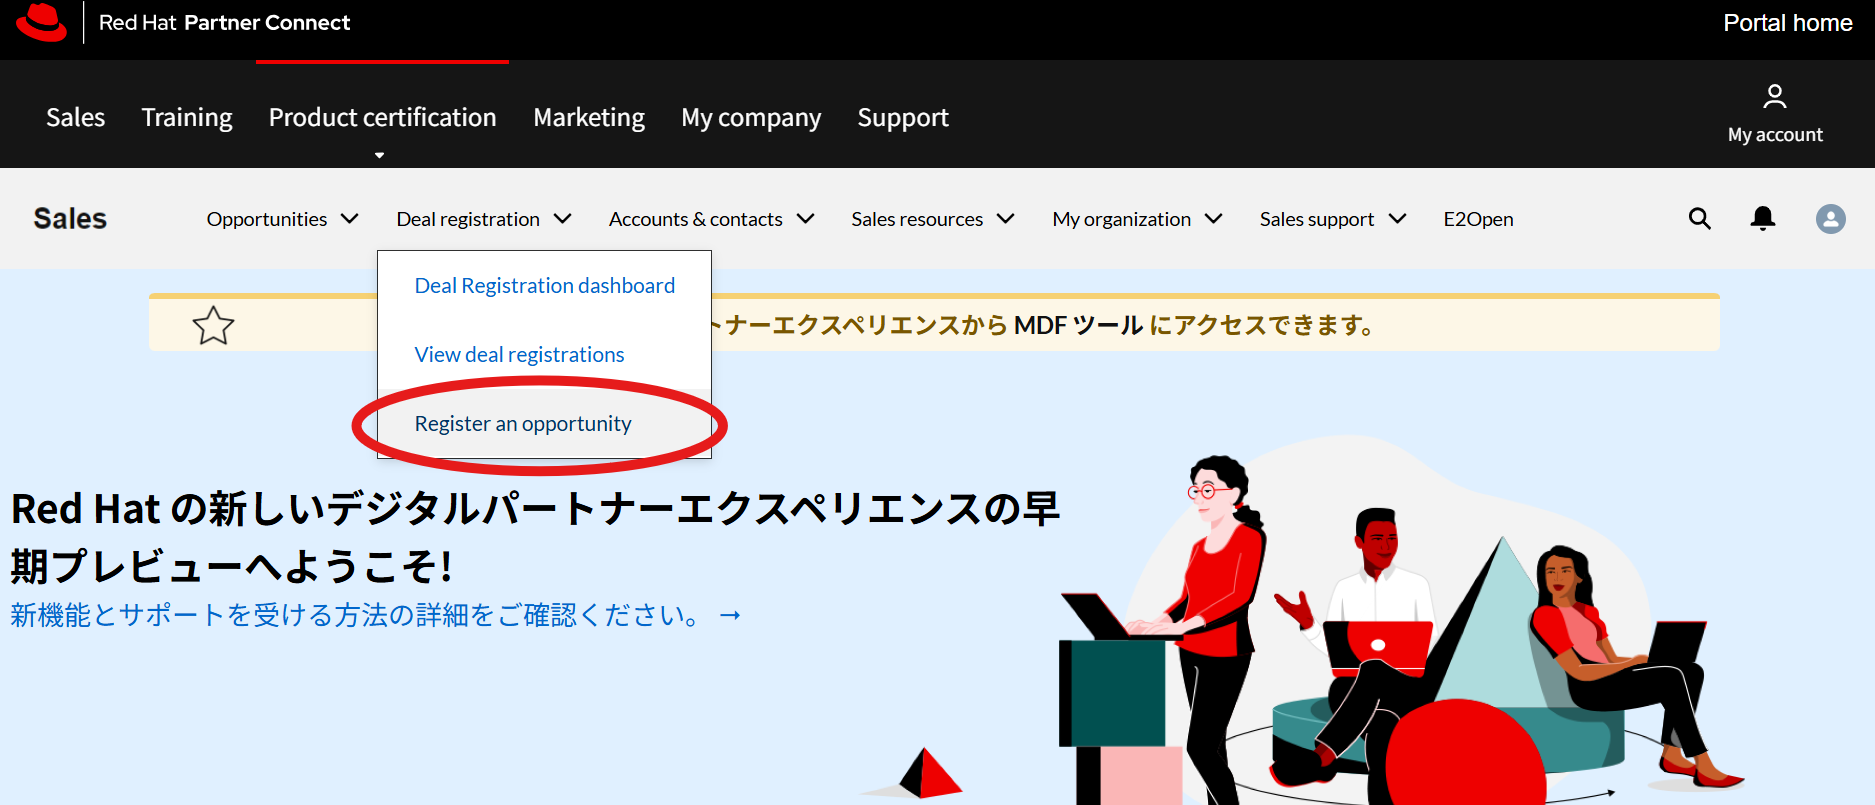Open the Product certification tab
This screenshot has width=1875, height=805.
click(x=382, y=118)
